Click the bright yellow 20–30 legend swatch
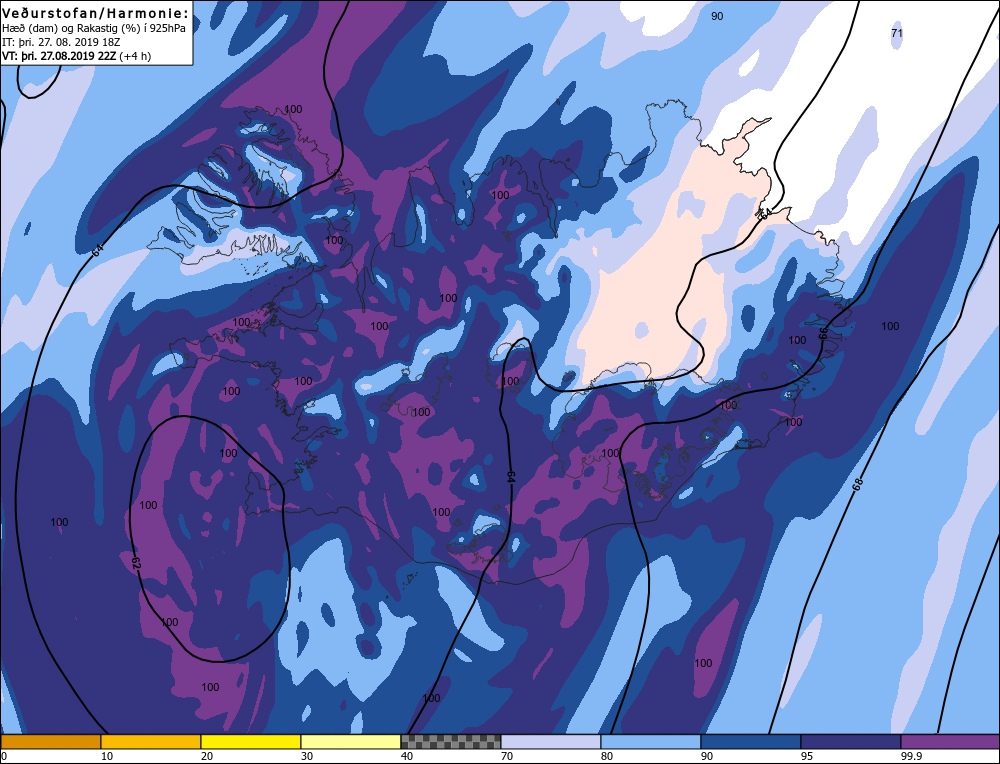1000x764 pixels. 251,741
